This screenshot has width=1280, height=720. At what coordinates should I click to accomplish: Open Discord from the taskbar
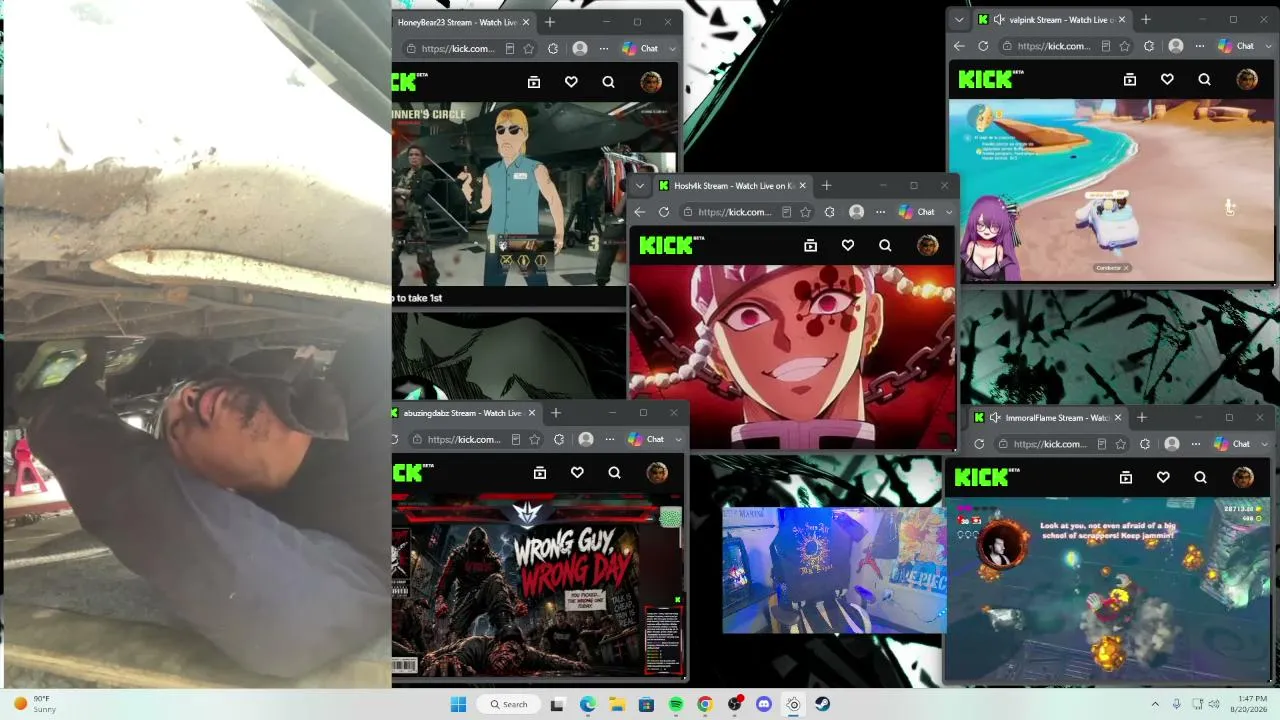764,704
